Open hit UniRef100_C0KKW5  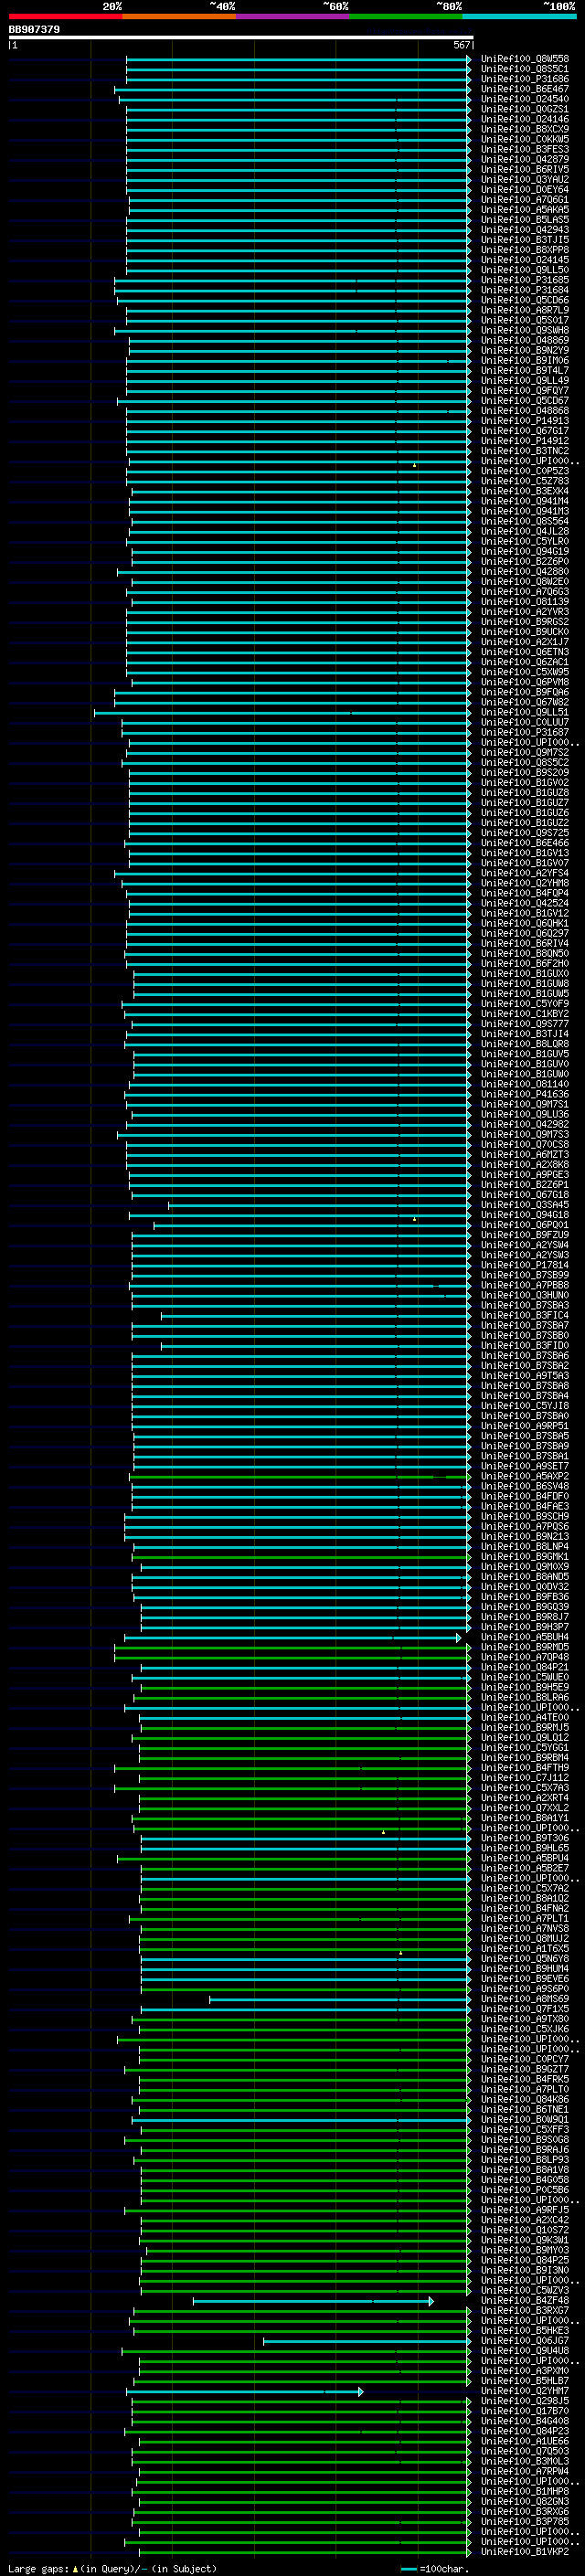click(x=525, y=139)
